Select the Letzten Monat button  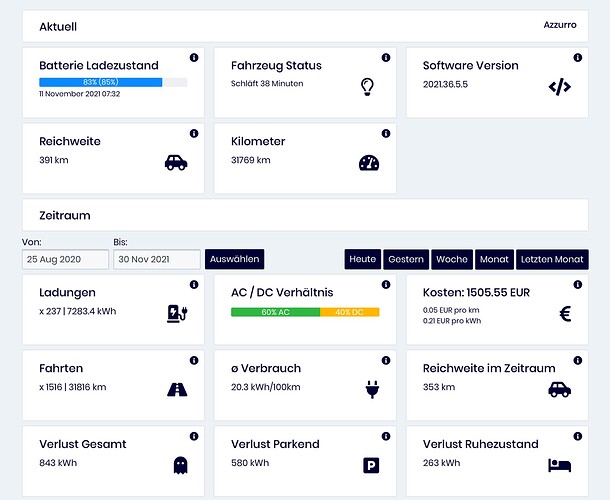(x=552, y=259)
